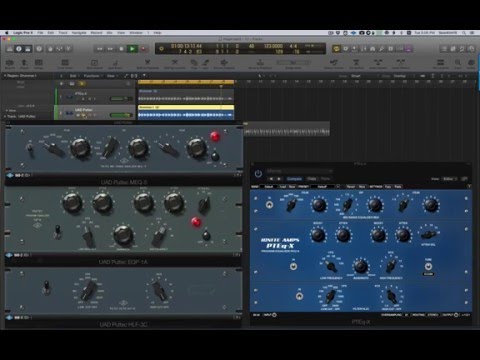Viewport: 480px width, 360px height.
Task: Click Copy in PTEq-X plugin header
Action: coord(312,179)
